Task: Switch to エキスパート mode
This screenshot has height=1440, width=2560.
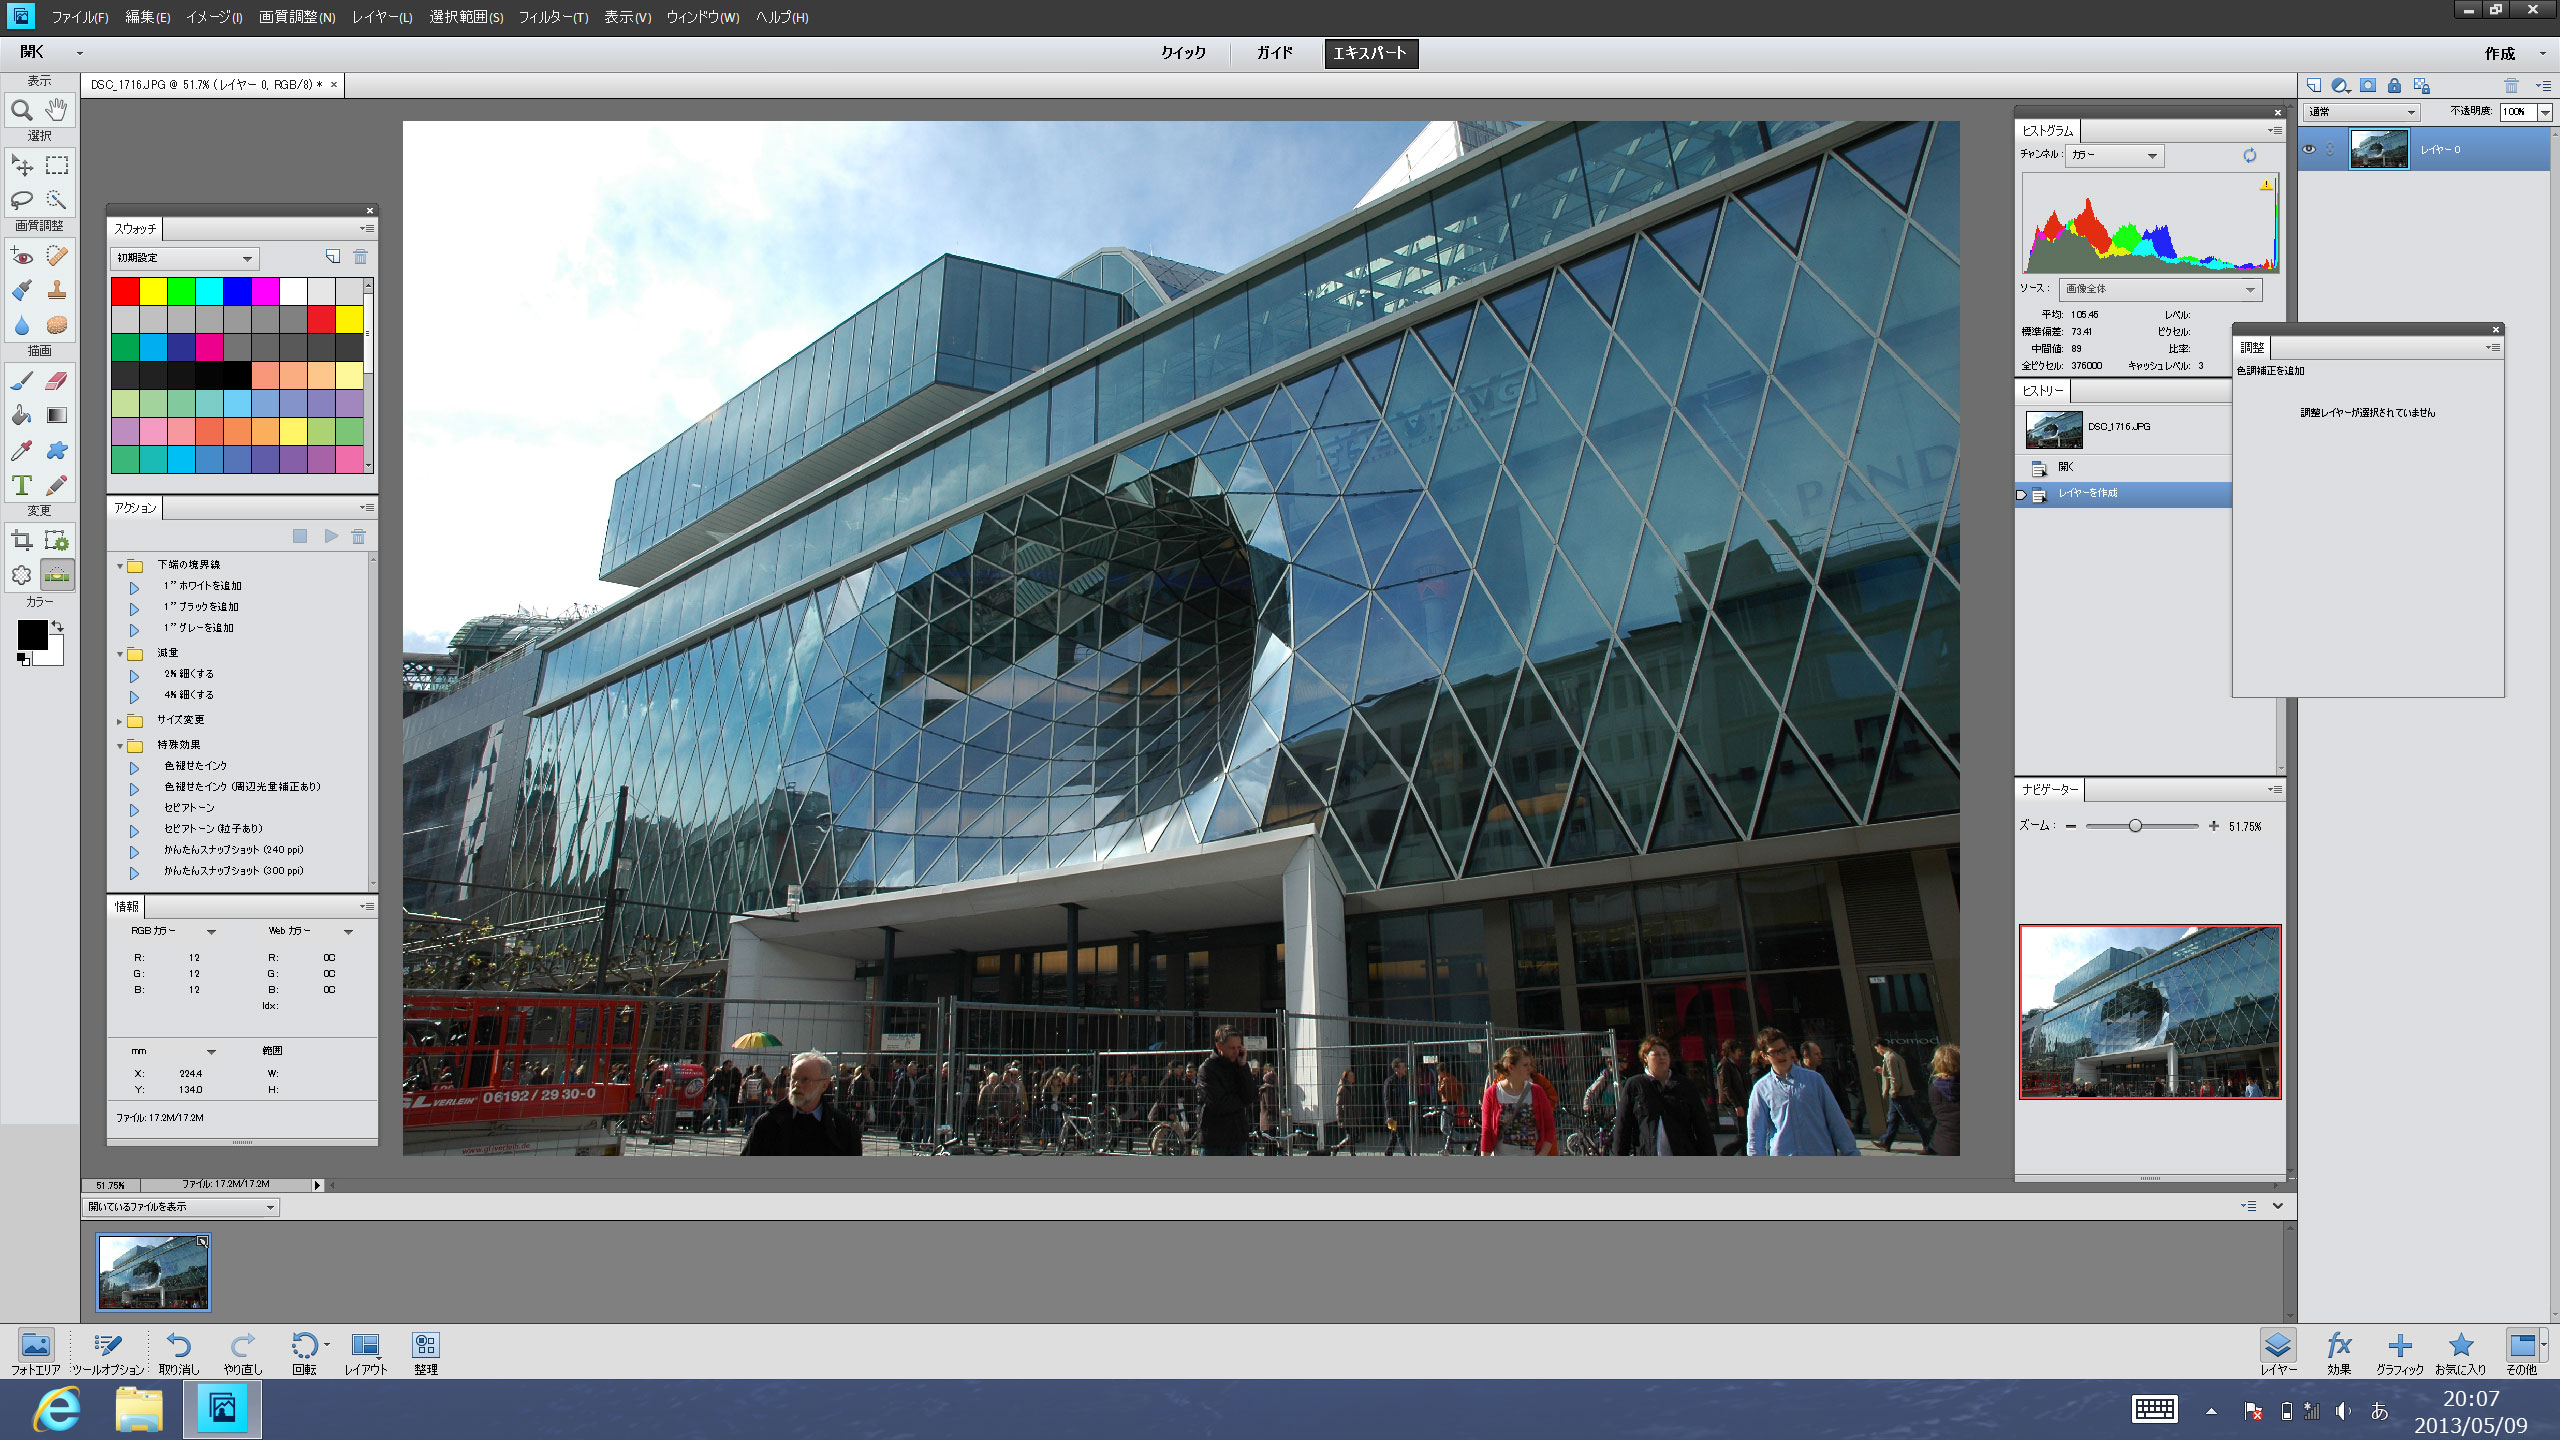Action: click(1370, 53)
